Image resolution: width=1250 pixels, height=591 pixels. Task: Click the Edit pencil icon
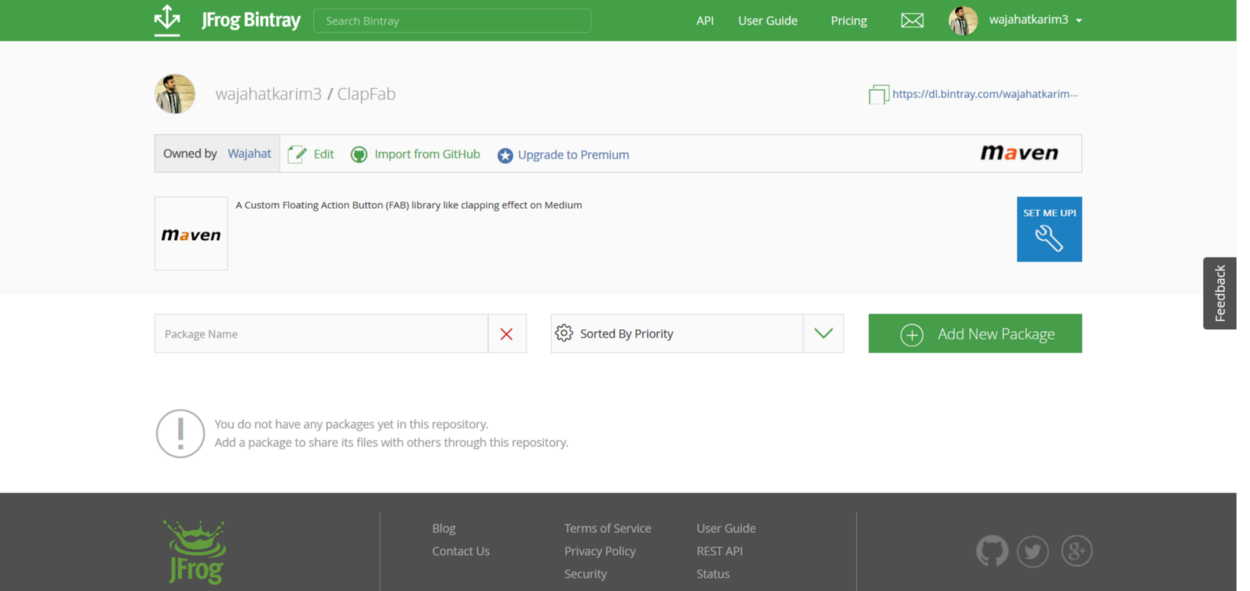[x=297, y=154]
